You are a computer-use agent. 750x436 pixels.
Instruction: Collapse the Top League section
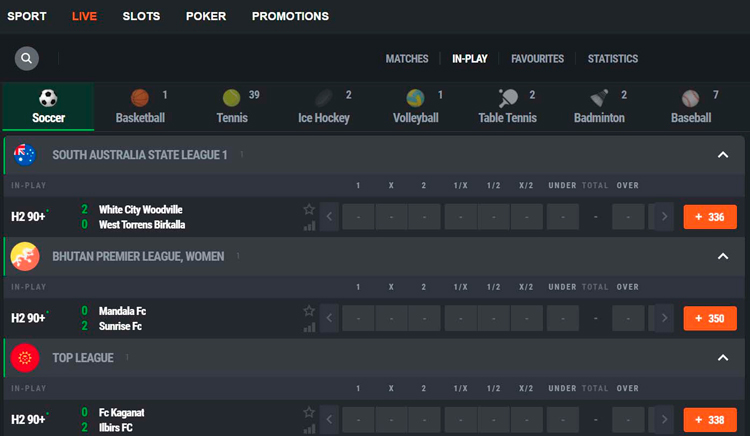pos(723,357)
